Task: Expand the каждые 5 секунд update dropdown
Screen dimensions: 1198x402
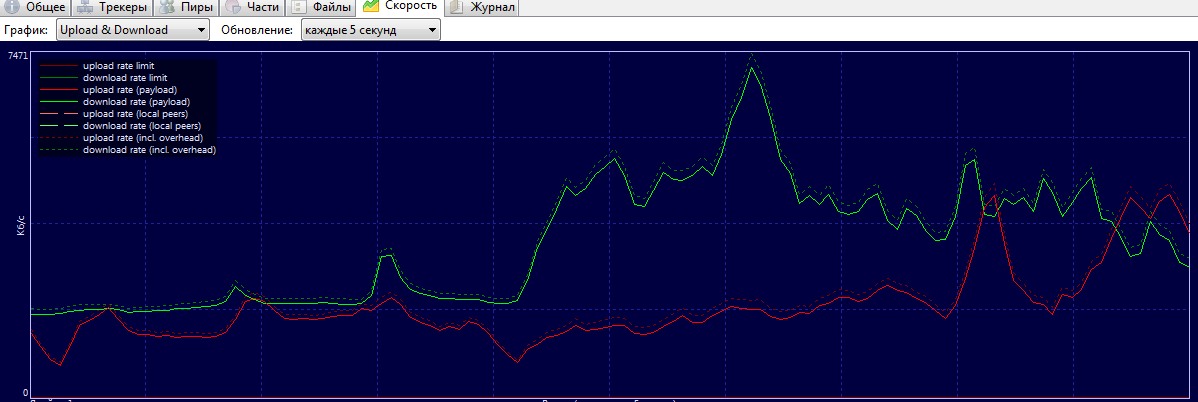Action: coord(371,31)
